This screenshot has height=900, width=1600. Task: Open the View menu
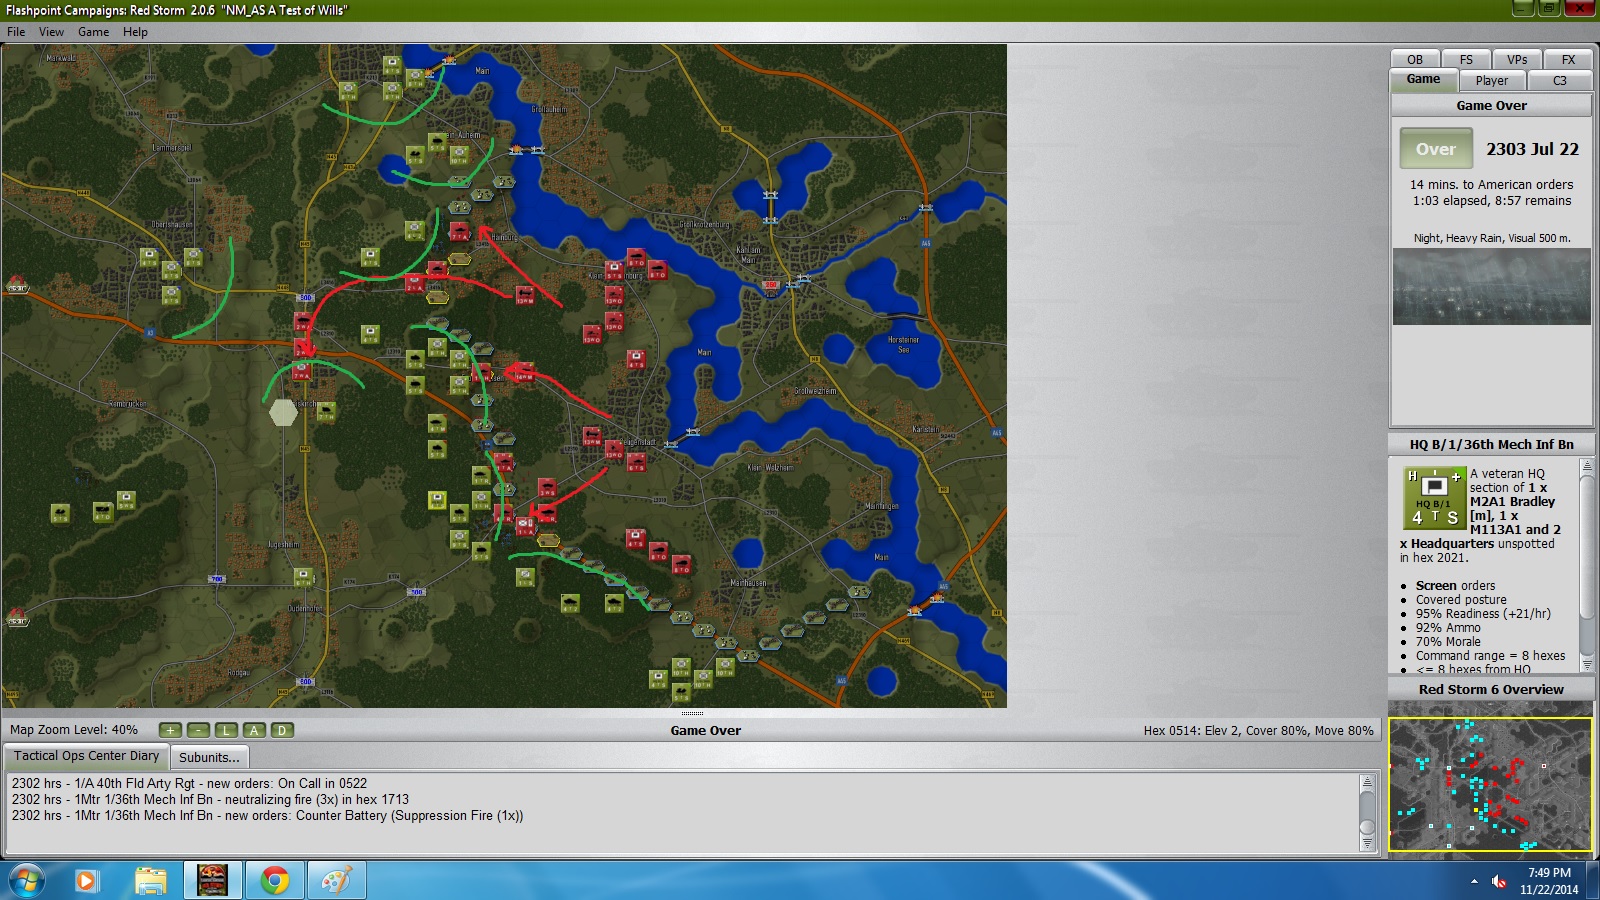(x=51, y=32)
